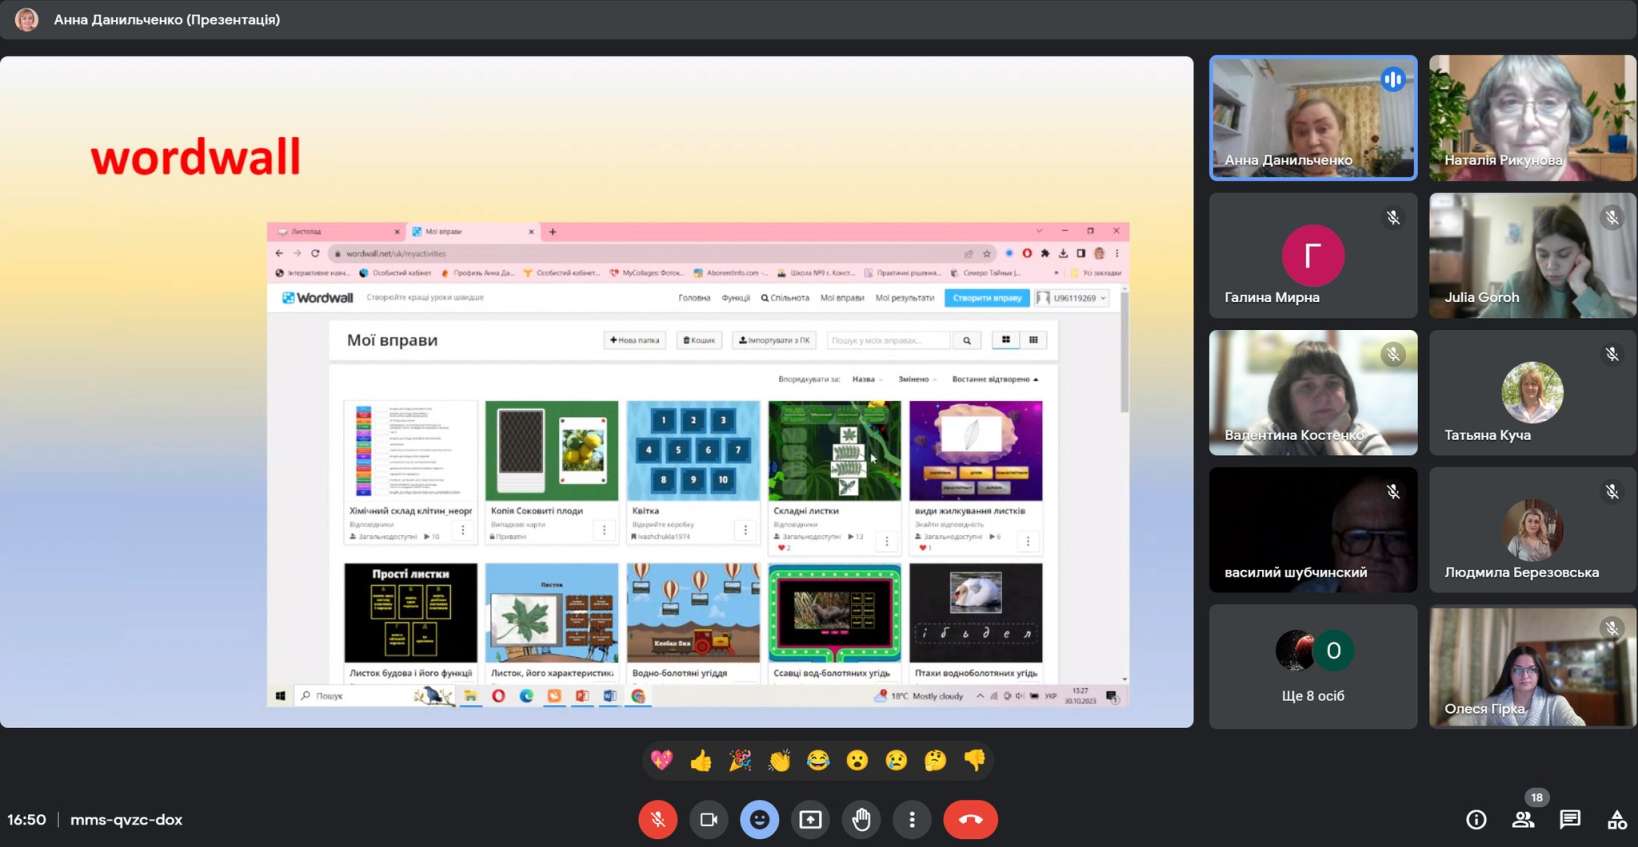
Task: Close the emoji reactions bar with the smiley button
Action: [x=760, y=819]
